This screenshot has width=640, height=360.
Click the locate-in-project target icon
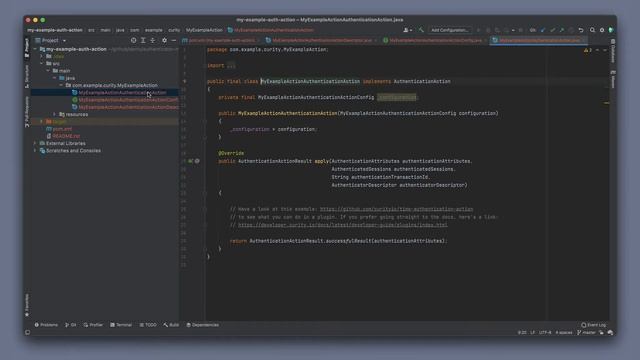[133, 40]
